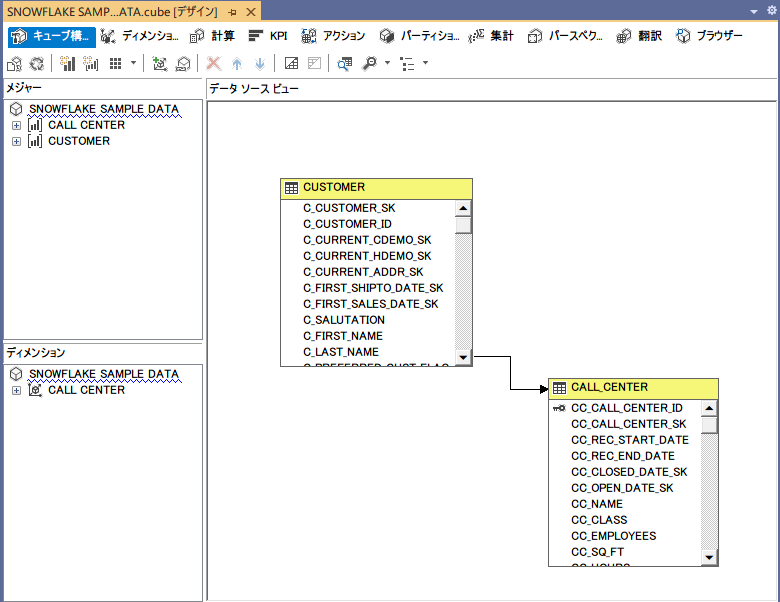This screenshot has height=602, width=780.
Task: Expand CALL CENTER measure group
Action: [16, 125]
